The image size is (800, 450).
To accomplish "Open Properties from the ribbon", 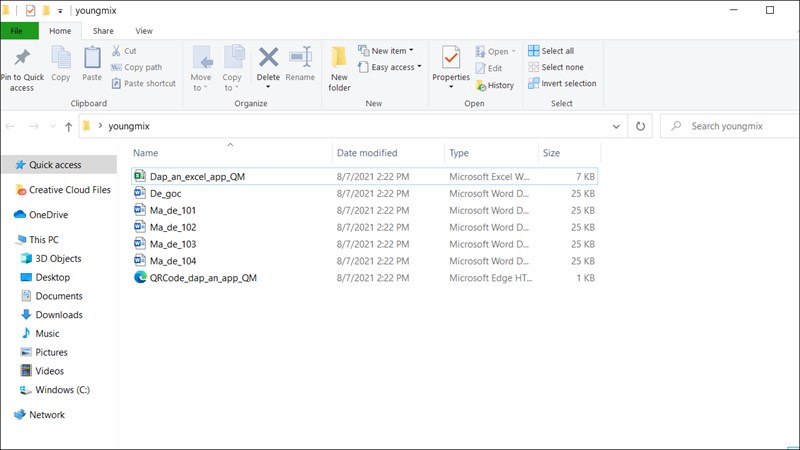I will [451, 64].
